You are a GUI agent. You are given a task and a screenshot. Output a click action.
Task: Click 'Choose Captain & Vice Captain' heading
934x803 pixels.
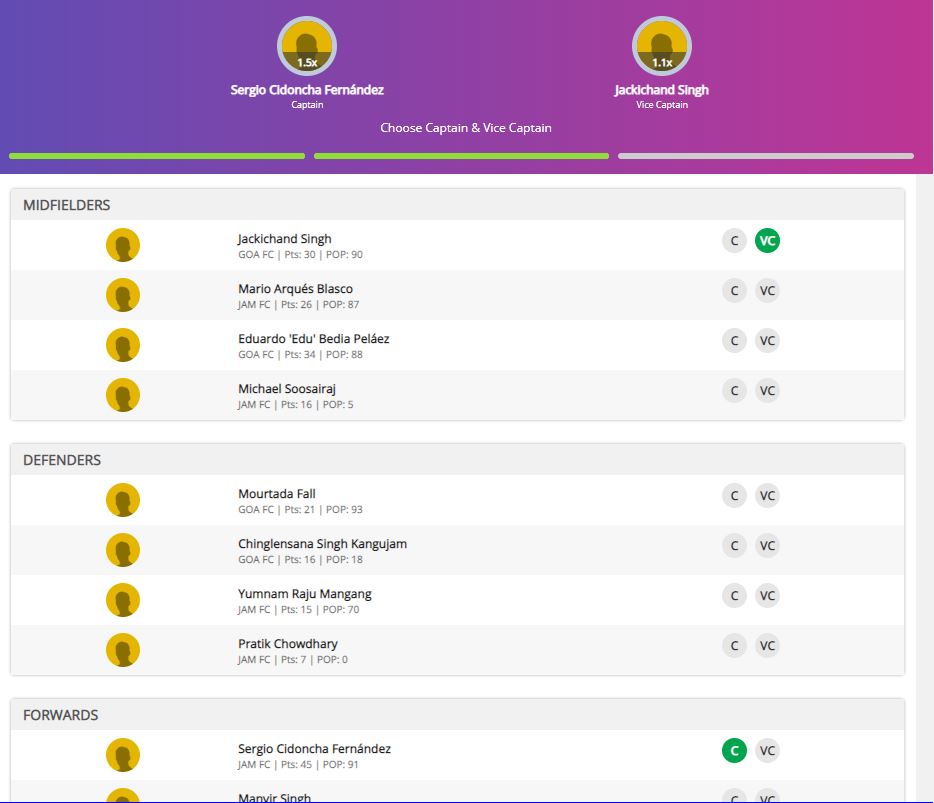point(466,128)
